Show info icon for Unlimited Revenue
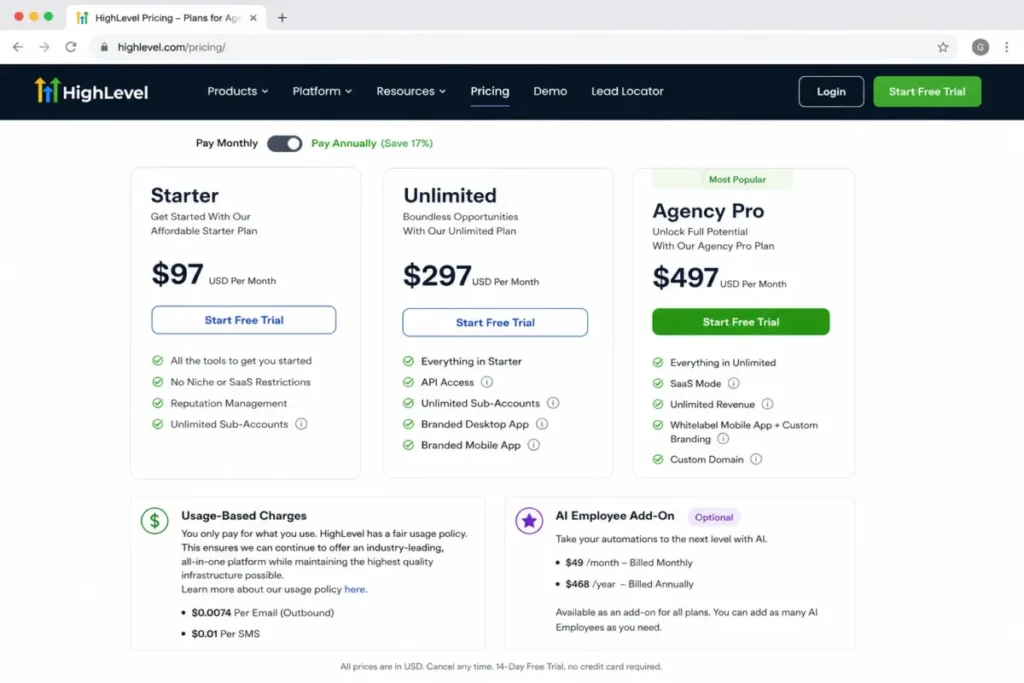The height and width of the screenshot is (683, 1024). [x=767, y=404]
